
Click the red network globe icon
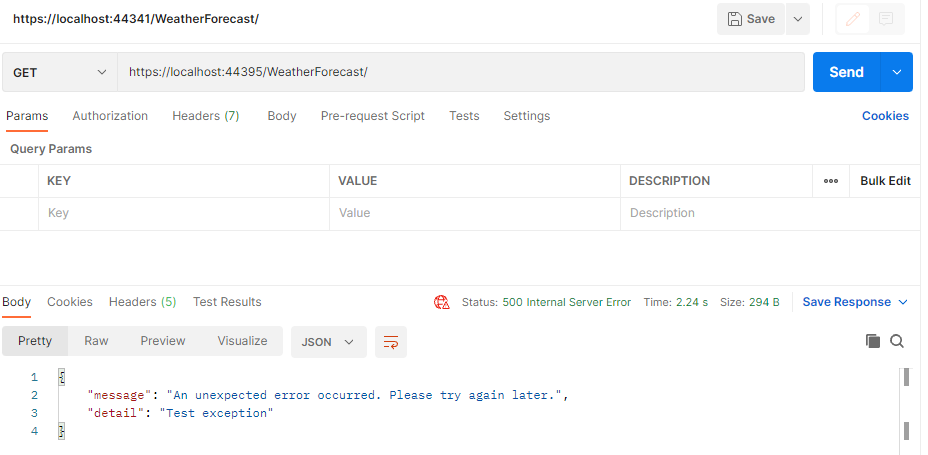point(442,302)
